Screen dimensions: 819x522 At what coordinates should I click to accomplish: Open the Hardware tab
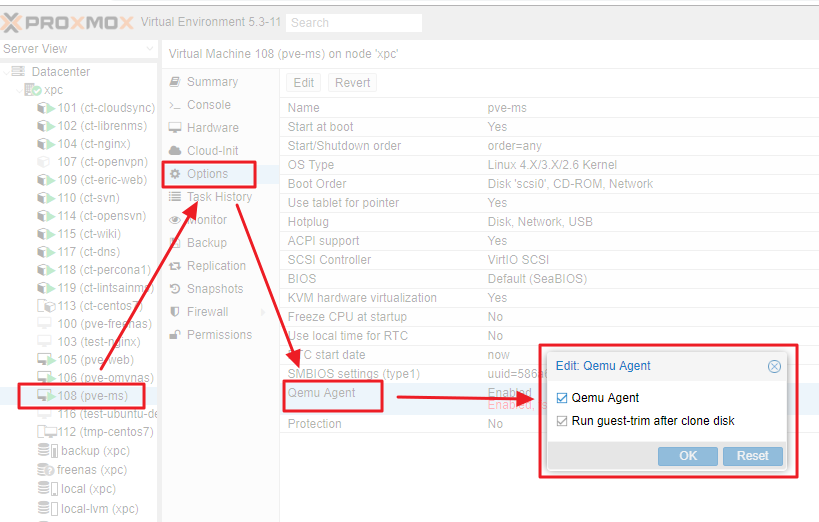[x=220, y=127]
